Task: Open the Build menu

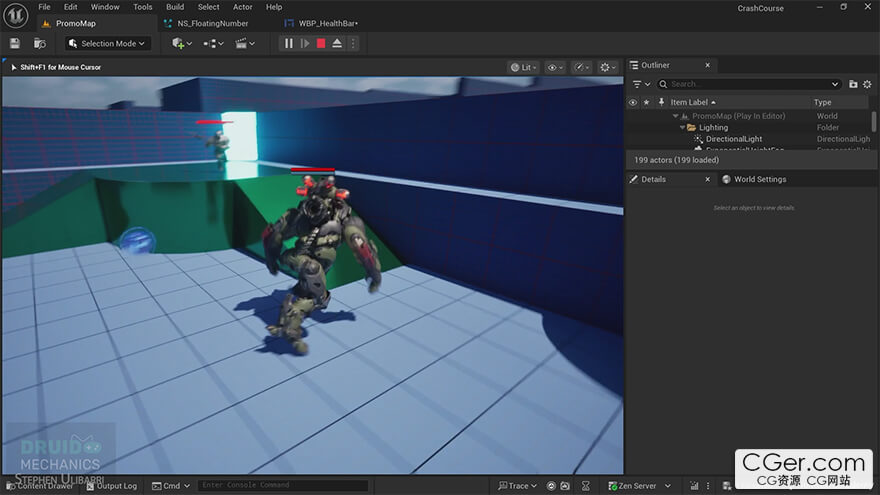Action: [x=175, y=7]
